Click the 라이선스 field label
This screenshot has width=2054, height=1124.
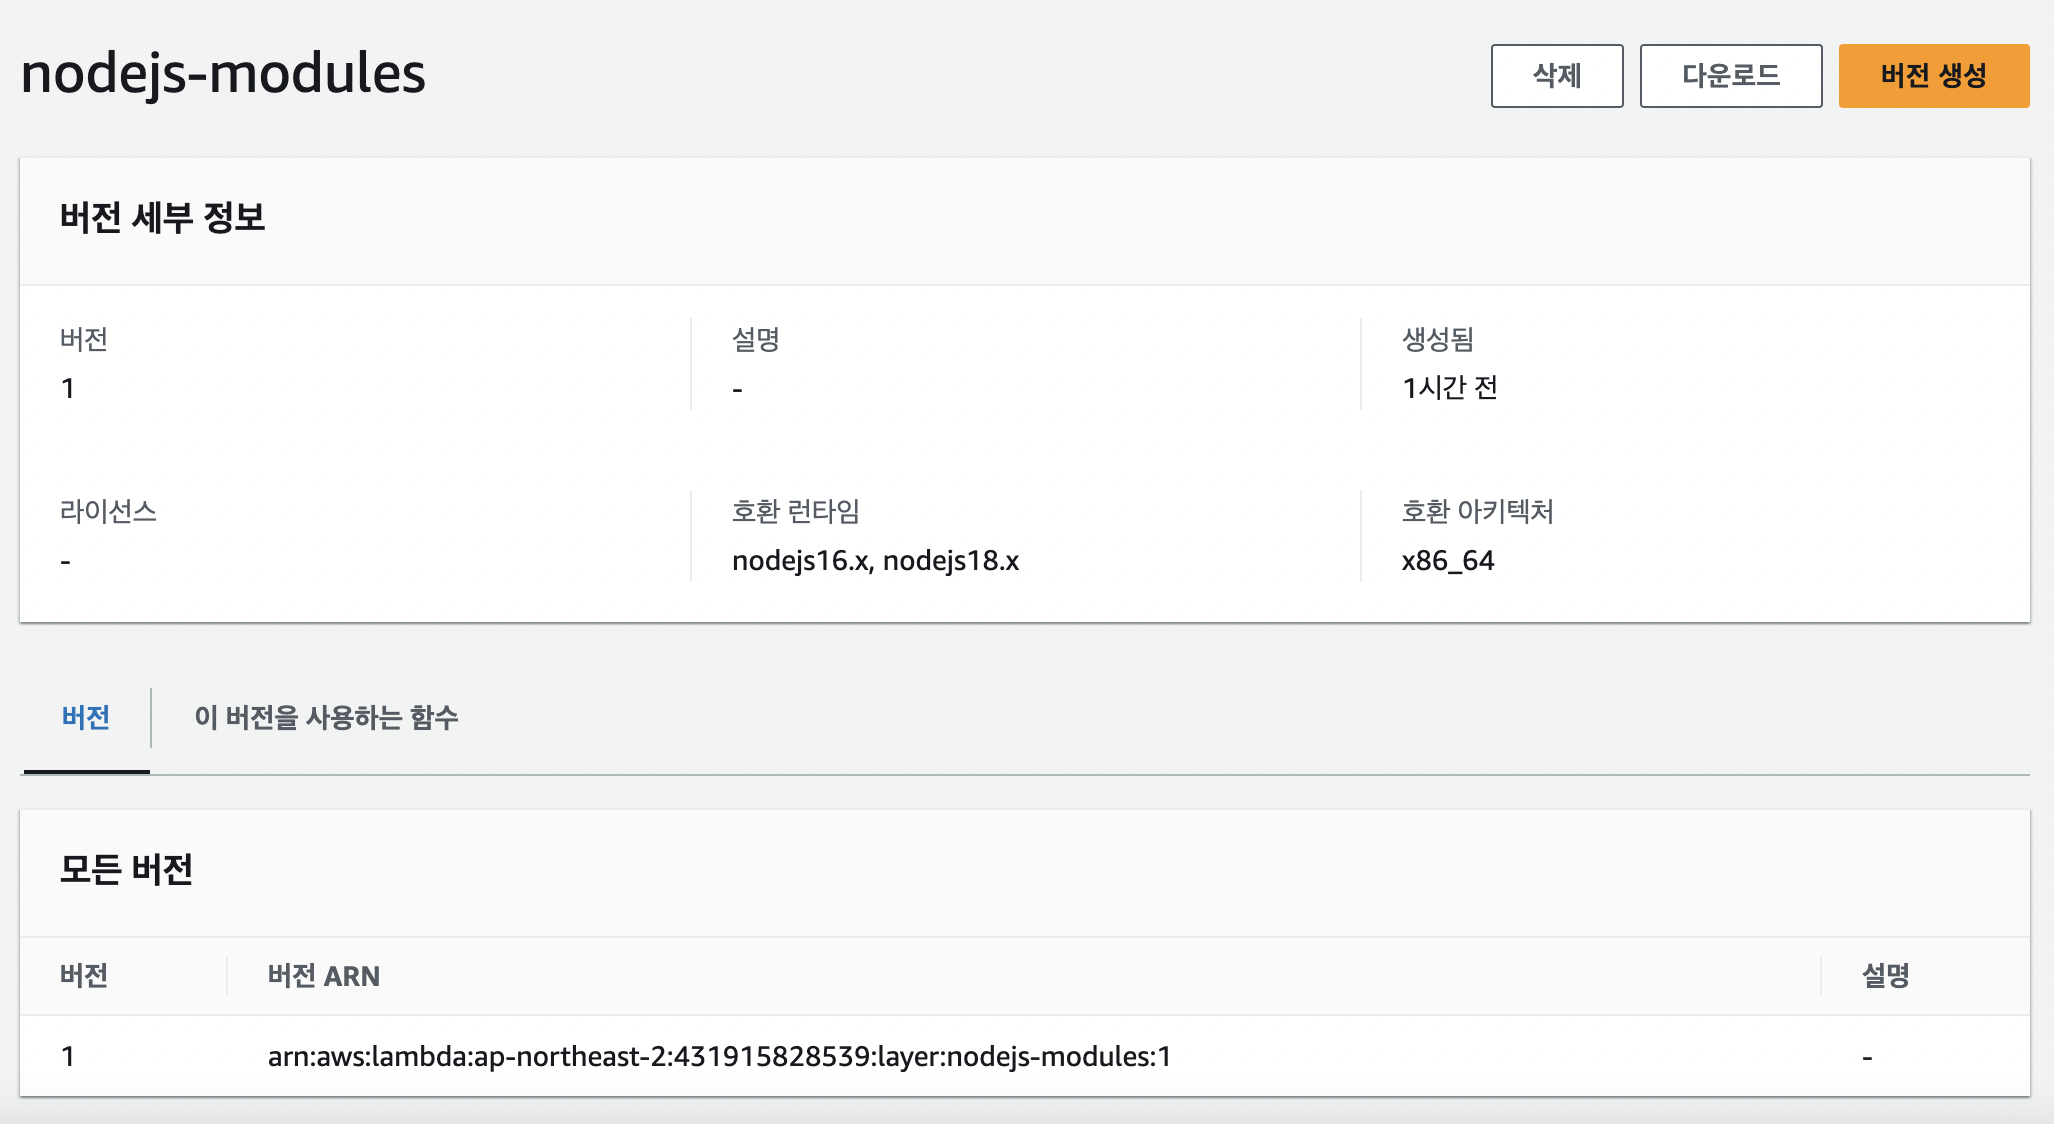(108, 511)
